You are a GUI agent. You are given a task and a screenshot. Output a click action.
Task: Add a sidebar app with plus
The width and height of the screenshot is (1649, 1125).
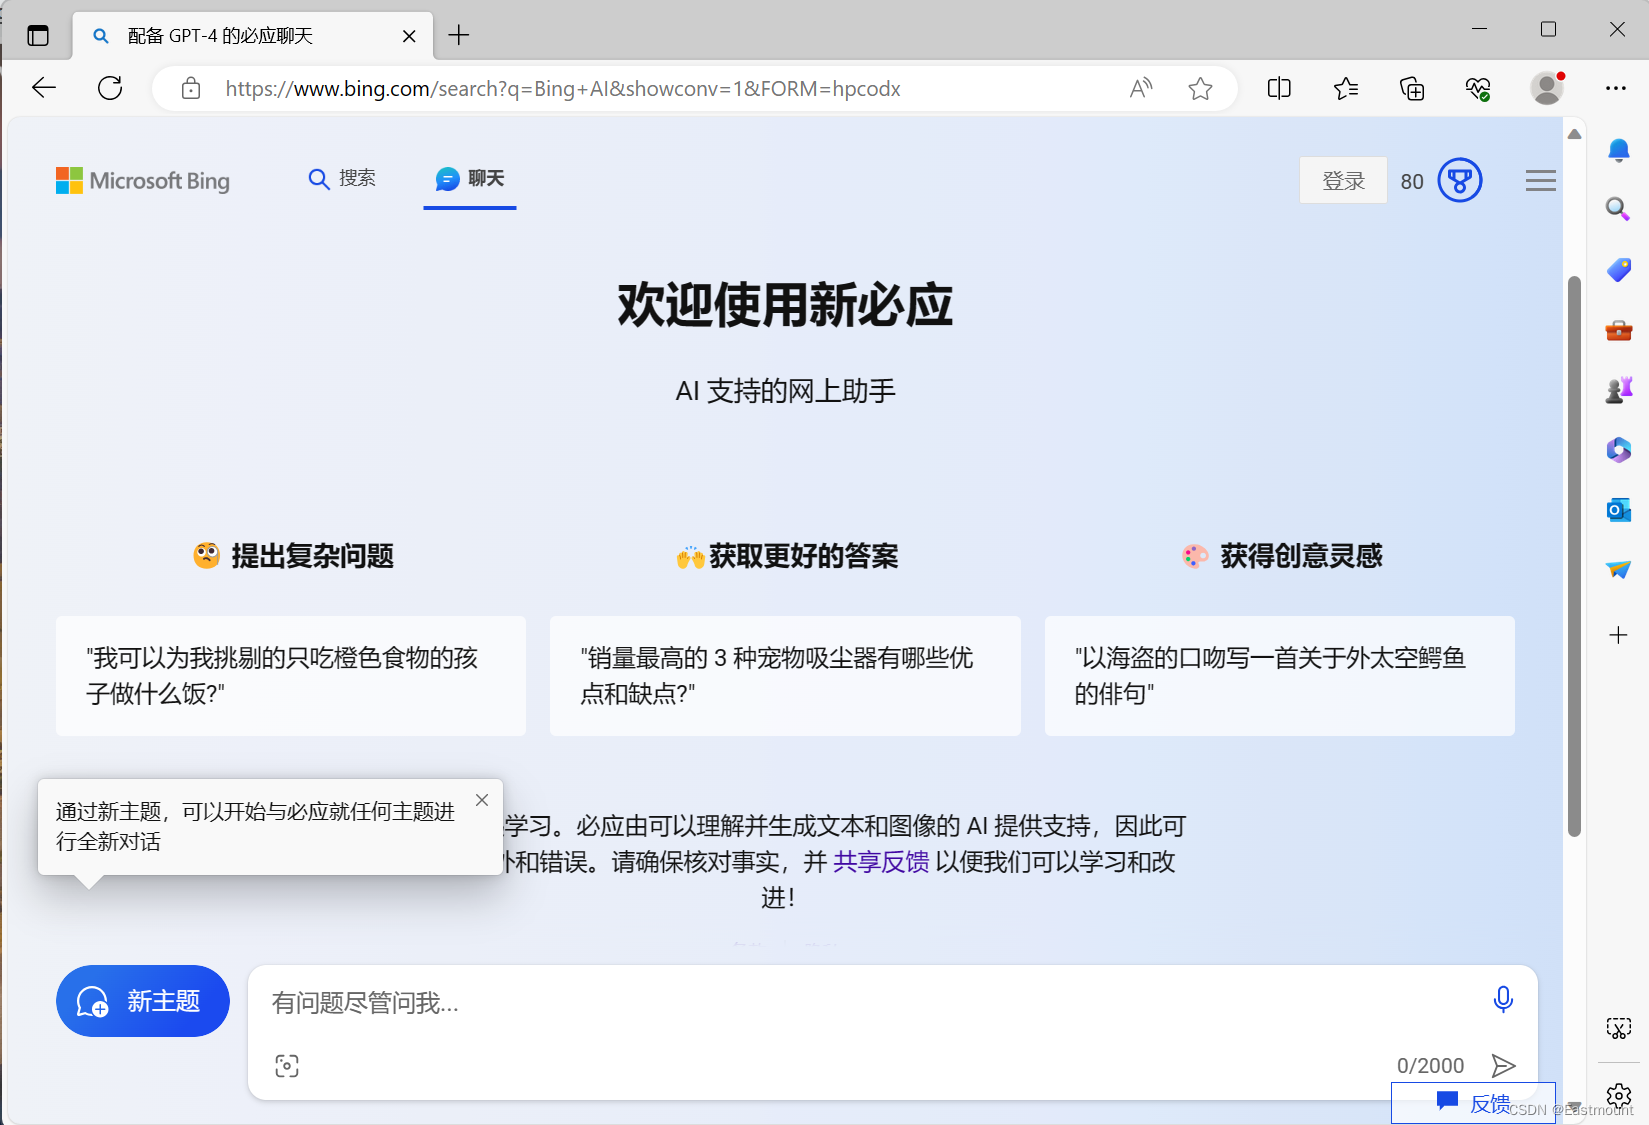tap(1618, 635)
